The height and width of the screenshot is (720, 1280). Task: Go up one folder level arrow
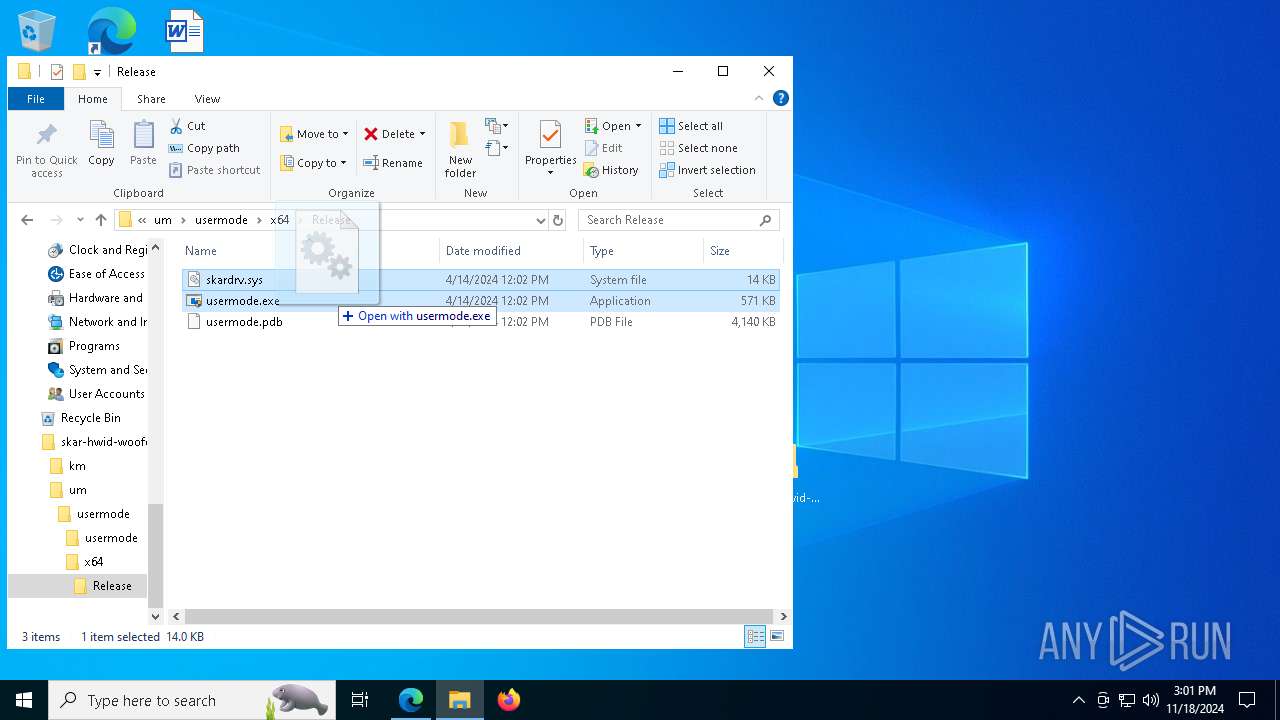click(101, 220)
